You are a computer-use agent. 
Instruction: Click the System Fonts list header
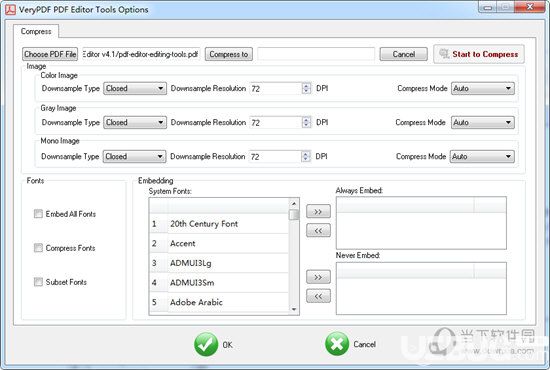click(x=219, y=206)
